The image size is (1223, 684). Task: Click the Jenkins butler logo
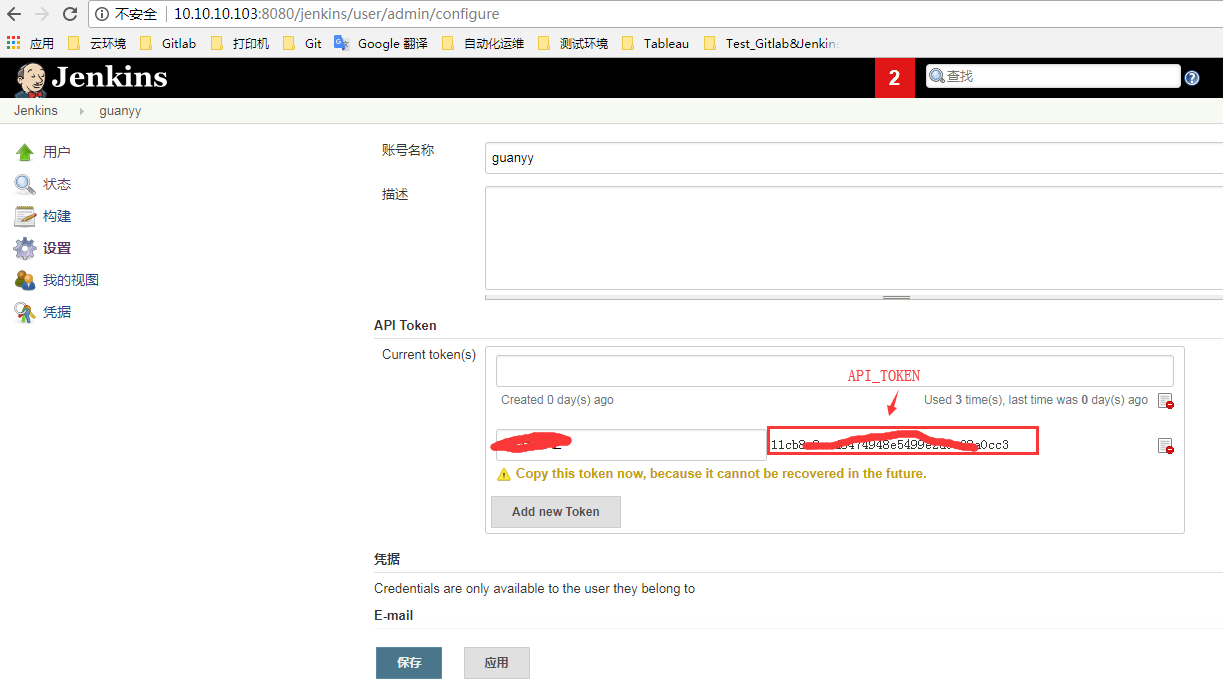[30, 78]
